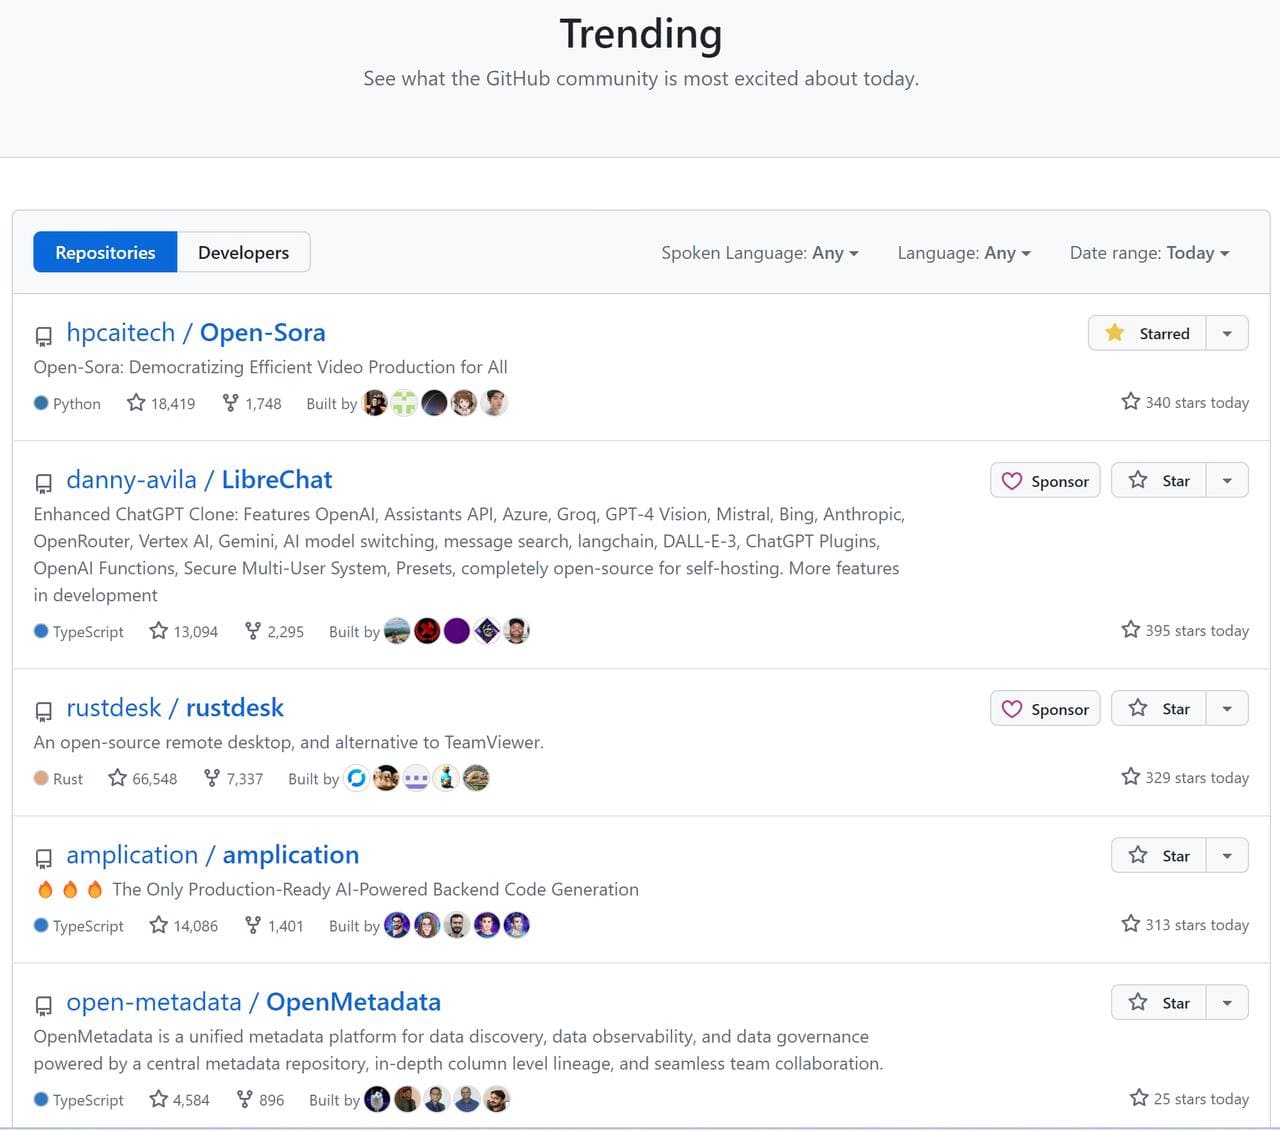Click the heart Sponsor button for LibreChat

click(1045, 481)
